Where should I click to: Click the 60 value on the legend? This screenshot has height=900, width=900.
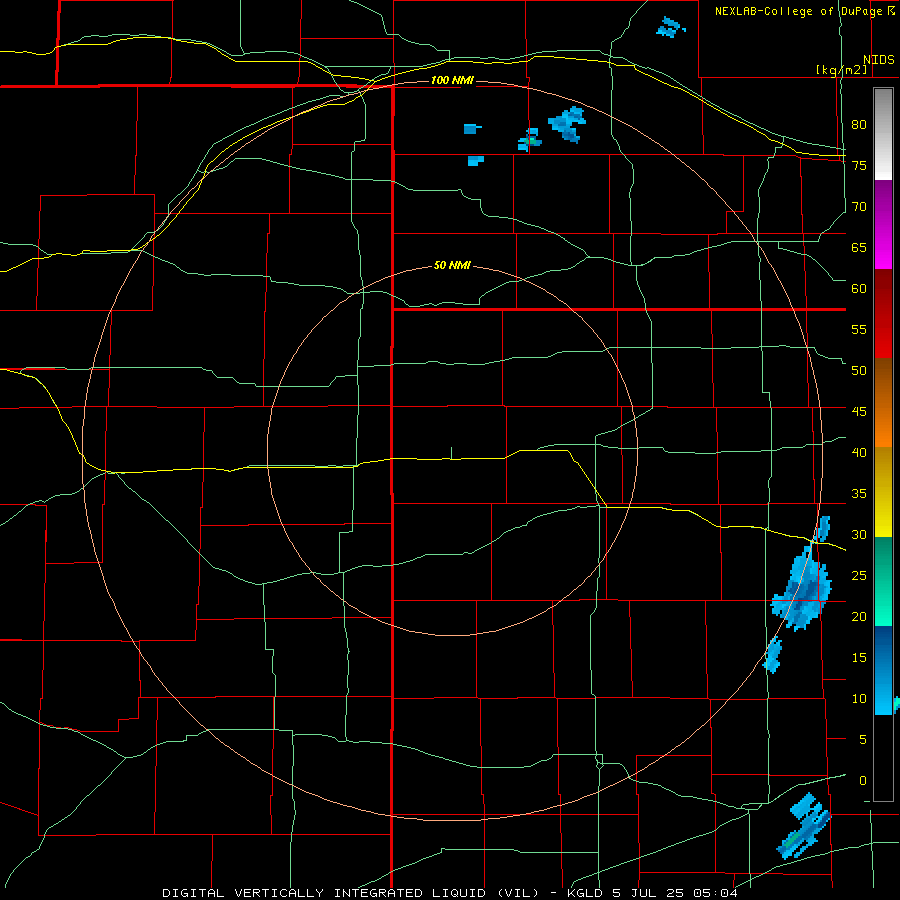click(859, 289)
